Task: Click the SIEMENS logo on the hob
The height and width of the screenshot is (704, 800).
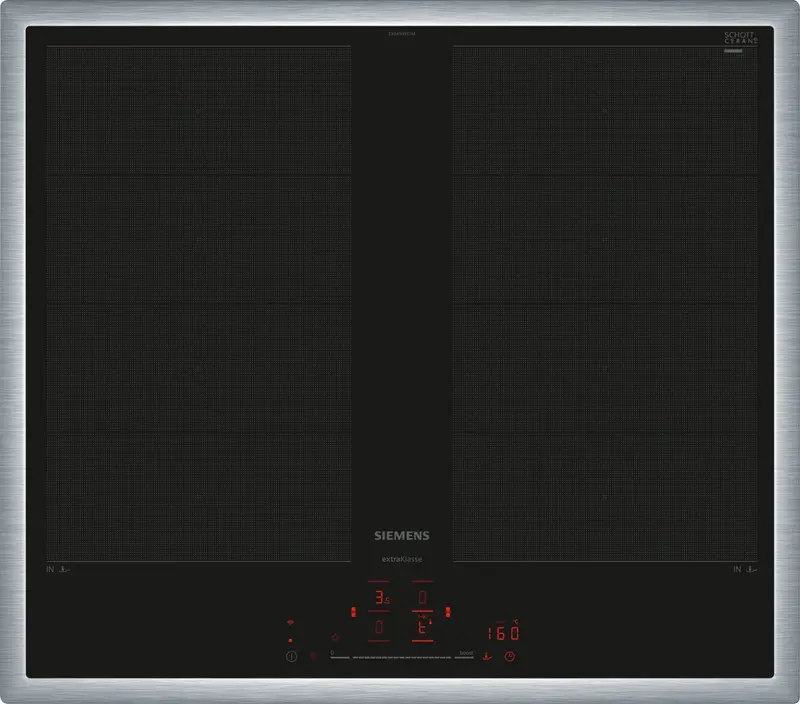Action: click(402, 536)
